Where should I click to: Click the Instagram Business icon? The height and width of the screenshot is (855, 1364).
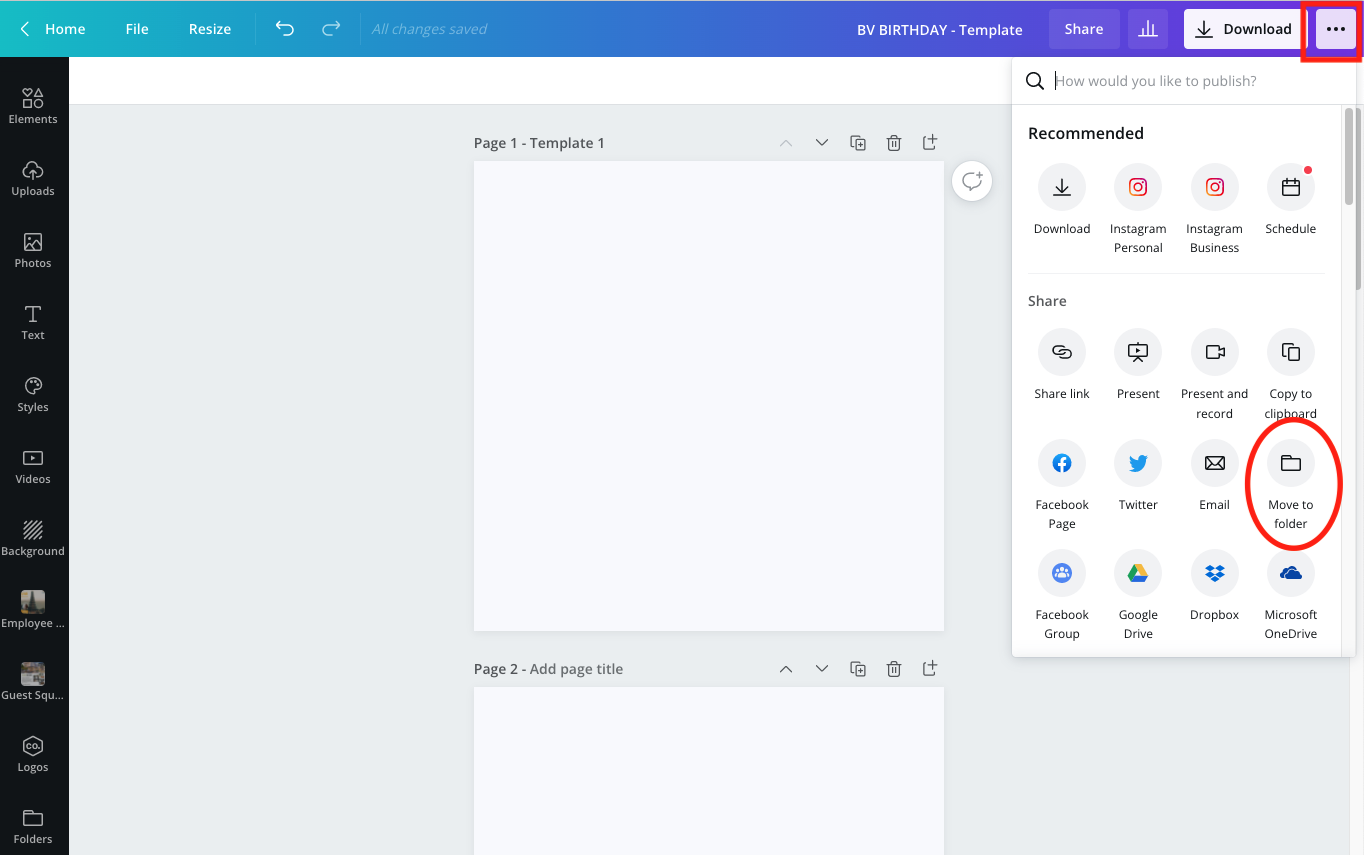[x=1214, y=187]
